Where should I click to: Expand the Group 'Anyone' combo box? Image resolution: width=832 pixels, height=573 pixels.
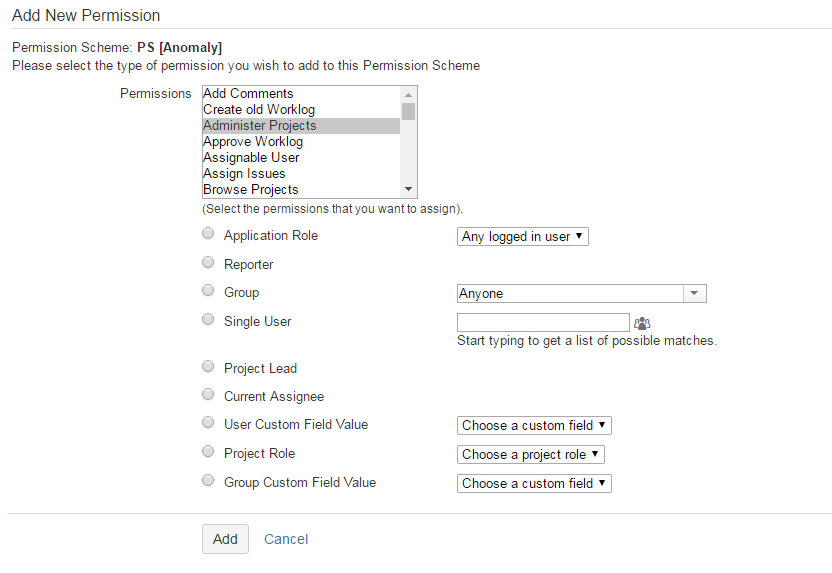pos(581,294)
